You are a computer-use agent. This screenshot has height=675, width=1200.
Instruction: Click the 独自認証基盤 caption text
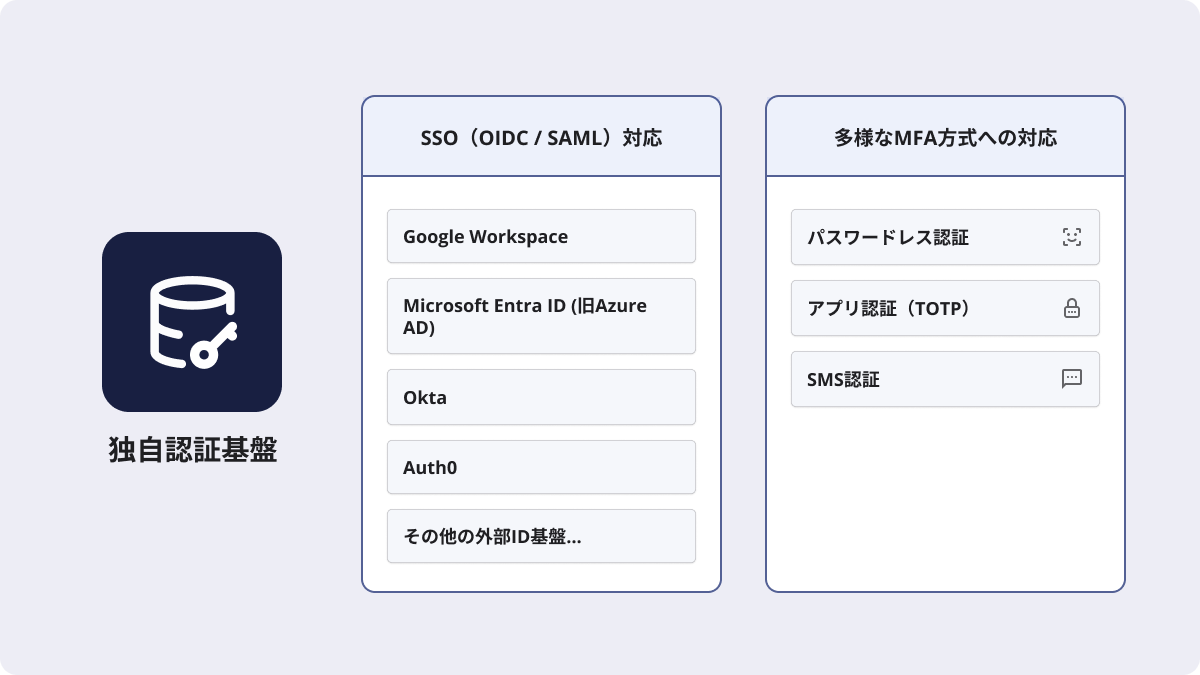192,451
